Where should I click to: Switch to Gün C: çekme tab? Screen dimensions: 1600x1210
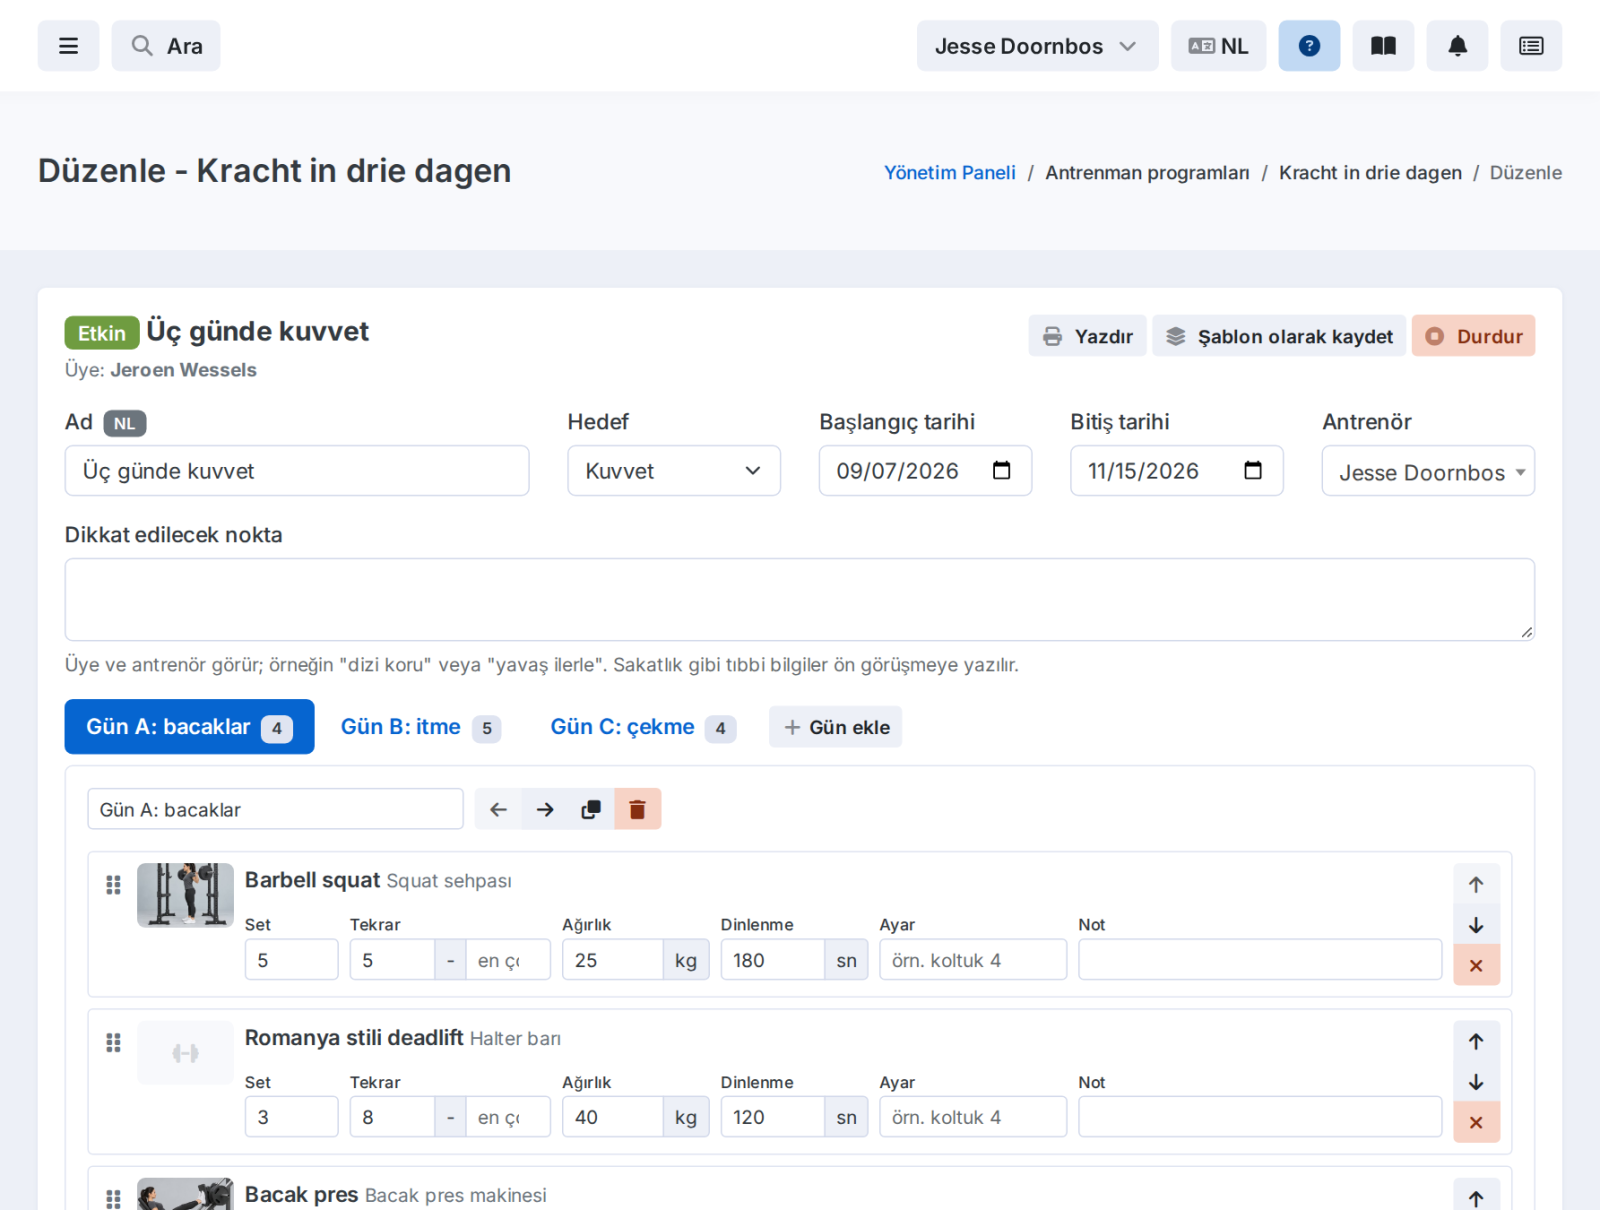642,727
